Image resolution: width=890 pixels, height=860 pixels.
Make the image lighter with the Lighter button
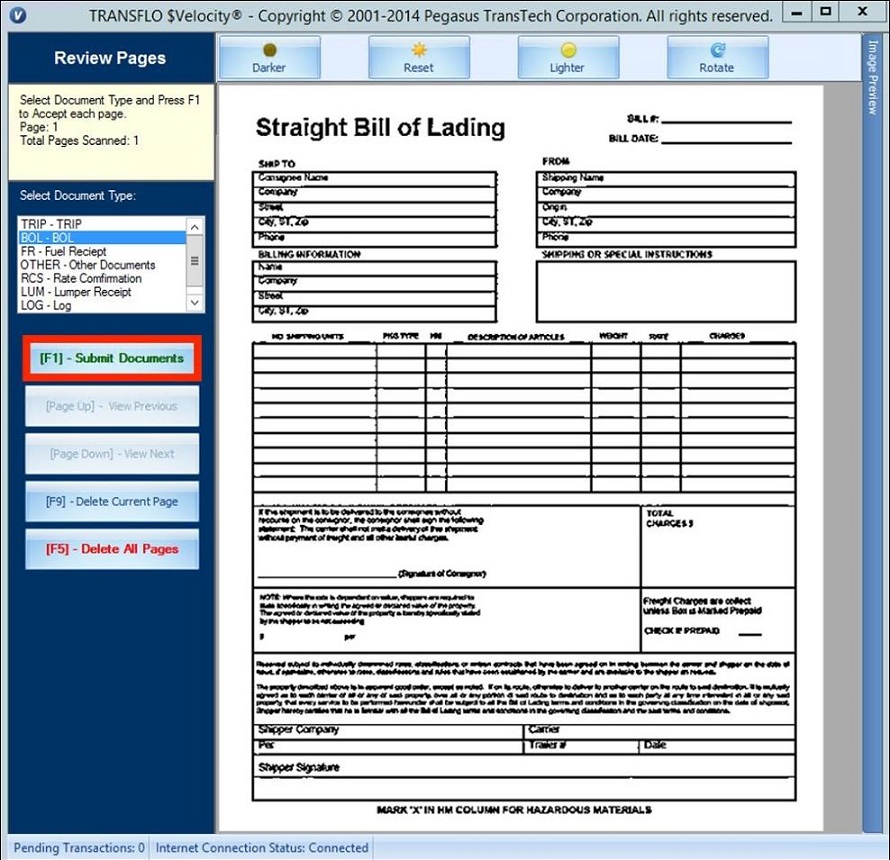(568, 57)
